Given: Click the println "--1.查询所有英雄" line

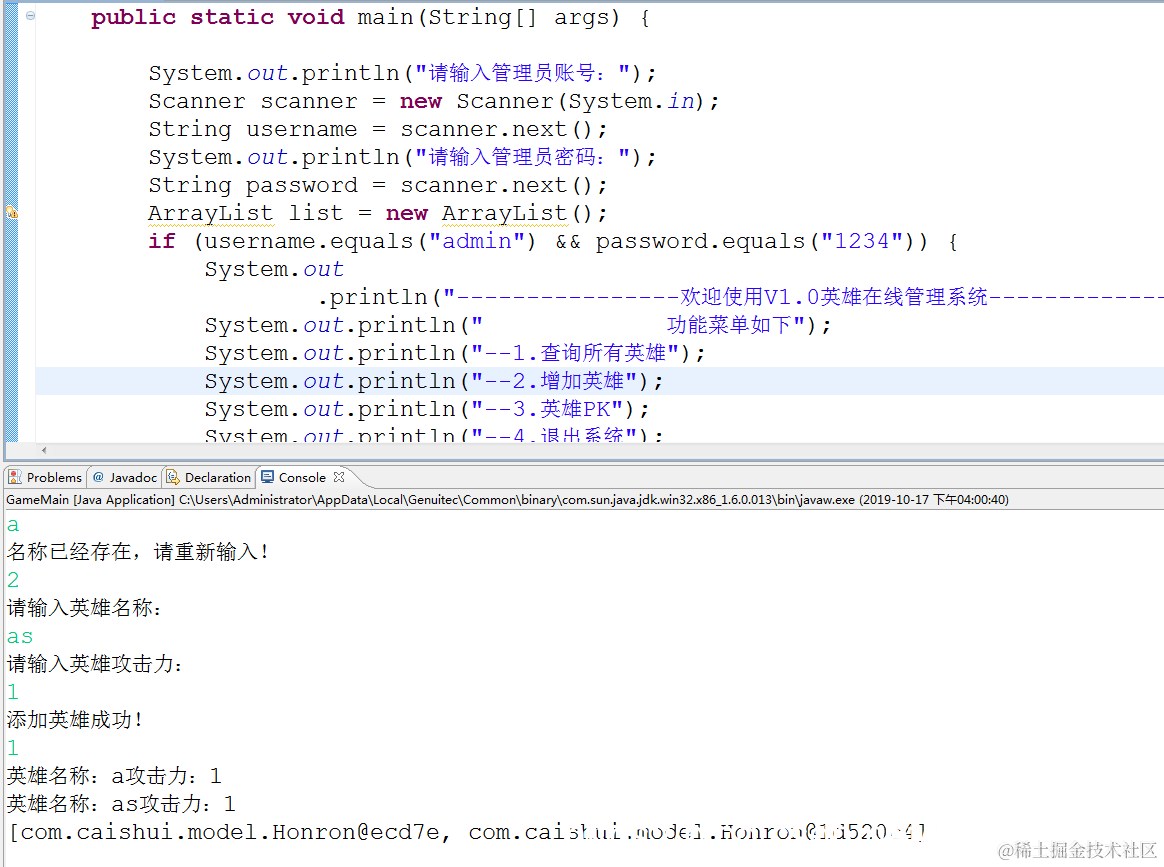Looking at the screenshot, I should (454, 353).
